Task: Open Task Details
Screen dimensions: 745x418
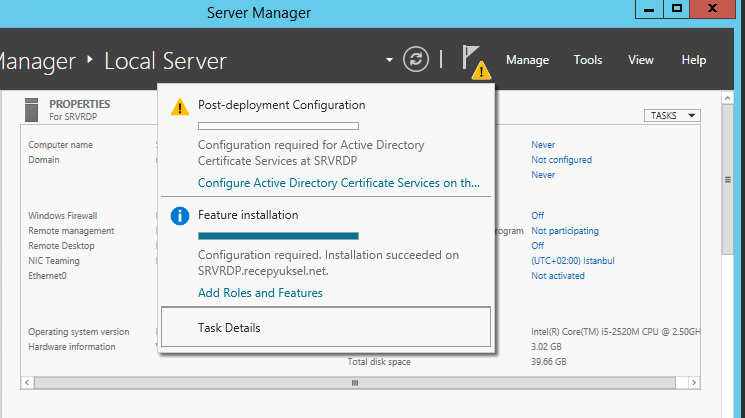Action: [326, 327]
